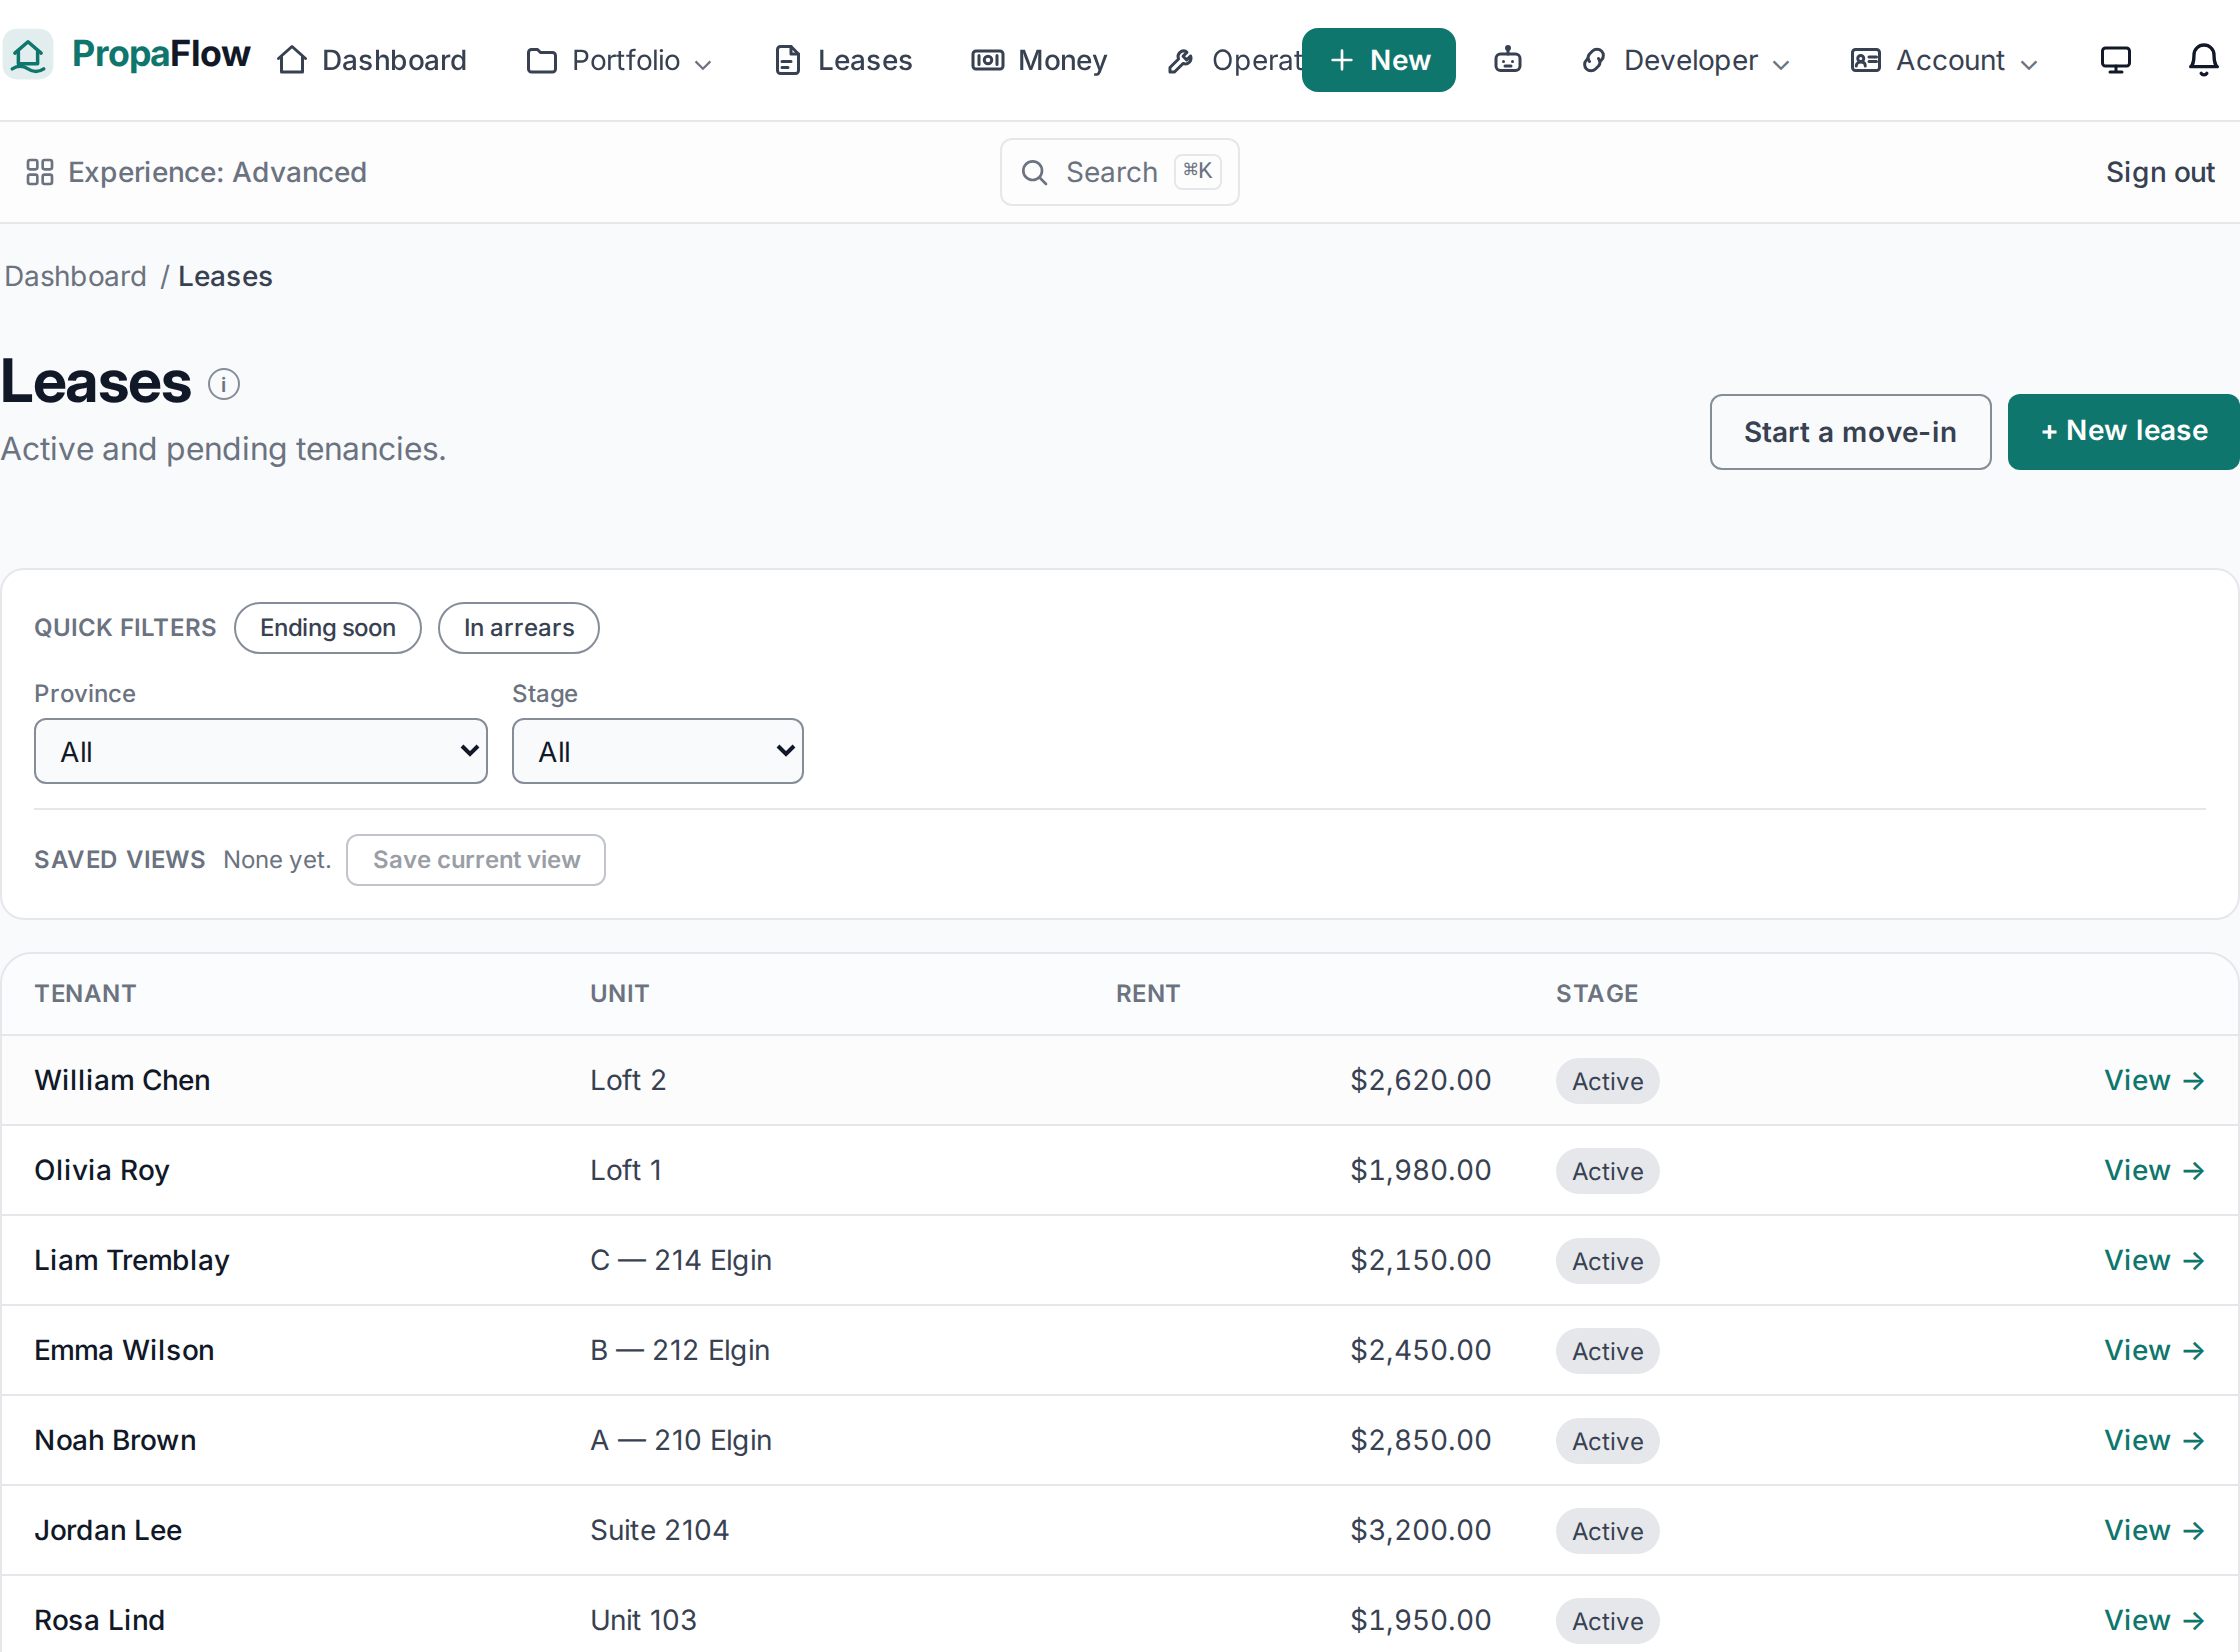View Liam Tremblay's lease
The height and width of the screenshot is (1652, 2240).
pos(2154,1261)
